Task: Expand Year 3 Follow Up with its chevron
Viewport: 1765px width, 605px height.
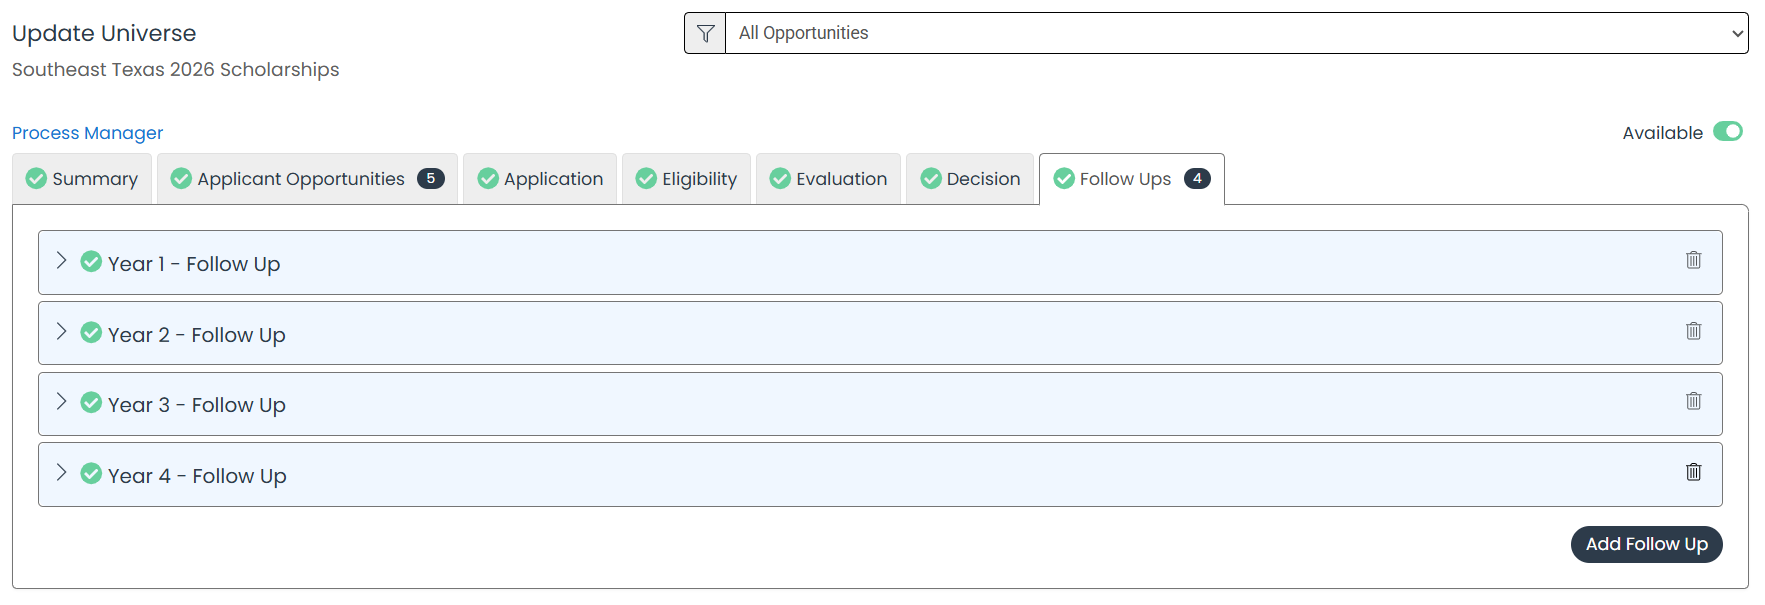Action: 61,402
